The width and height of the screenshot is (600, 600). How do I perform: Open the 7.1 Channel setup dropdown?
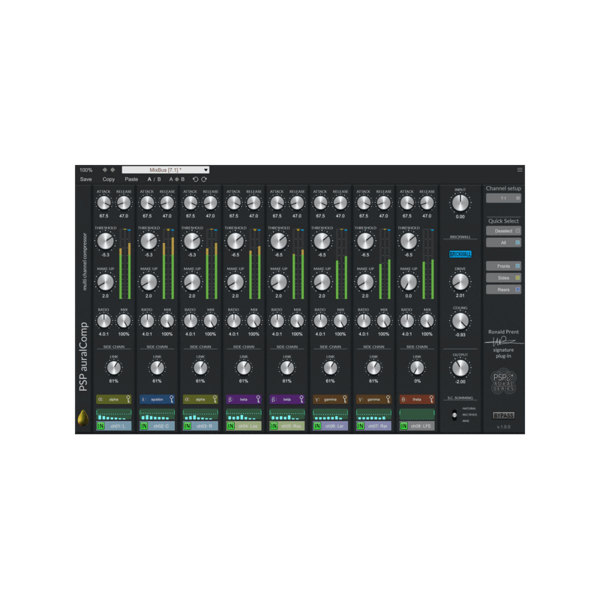pyautogui.click(x=503, y=198)
